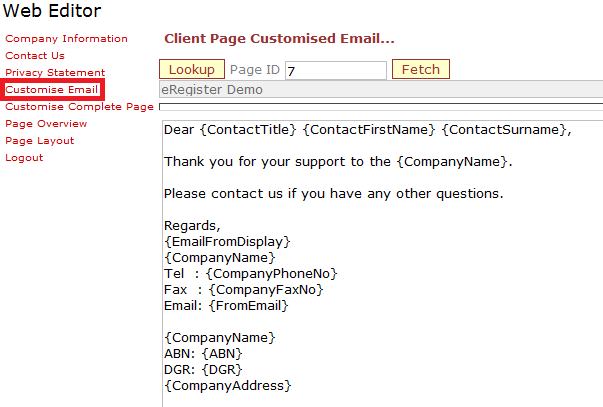Click the Web Editor title
This screenshot has height=407, width=603.
[51, 12]
